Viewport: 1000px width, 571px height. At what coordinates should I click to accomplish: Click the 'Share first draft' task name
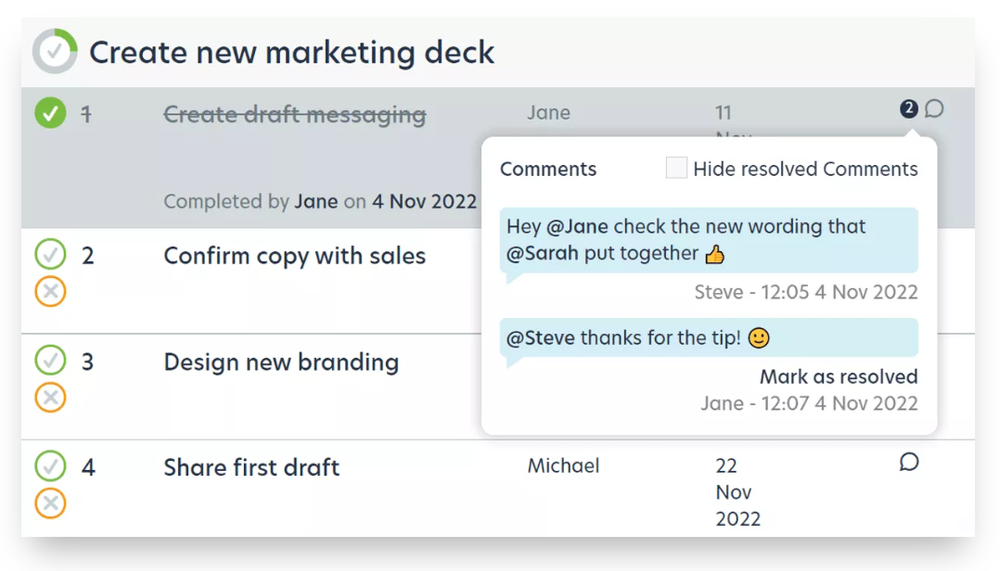pos(251,467)
